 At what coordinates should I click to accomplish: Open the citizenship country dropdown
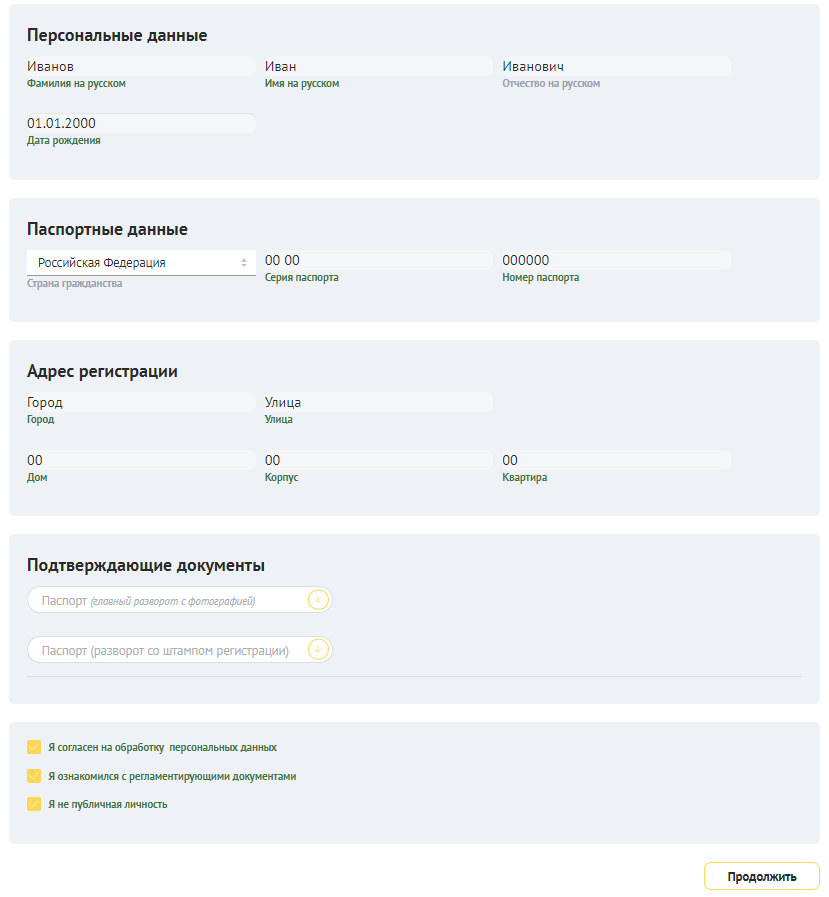(x=140, y=263)
